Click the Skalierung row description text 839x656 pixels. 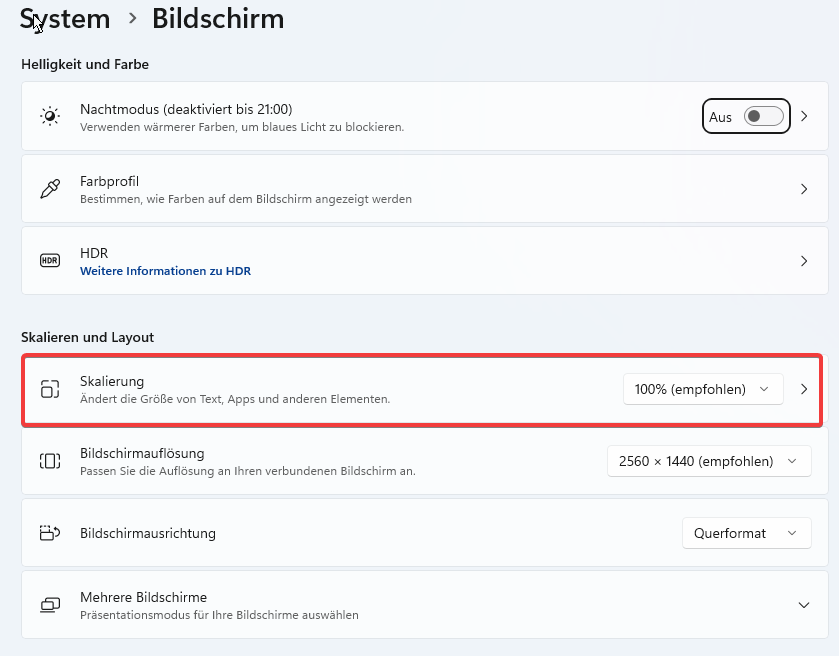(235, 399)
